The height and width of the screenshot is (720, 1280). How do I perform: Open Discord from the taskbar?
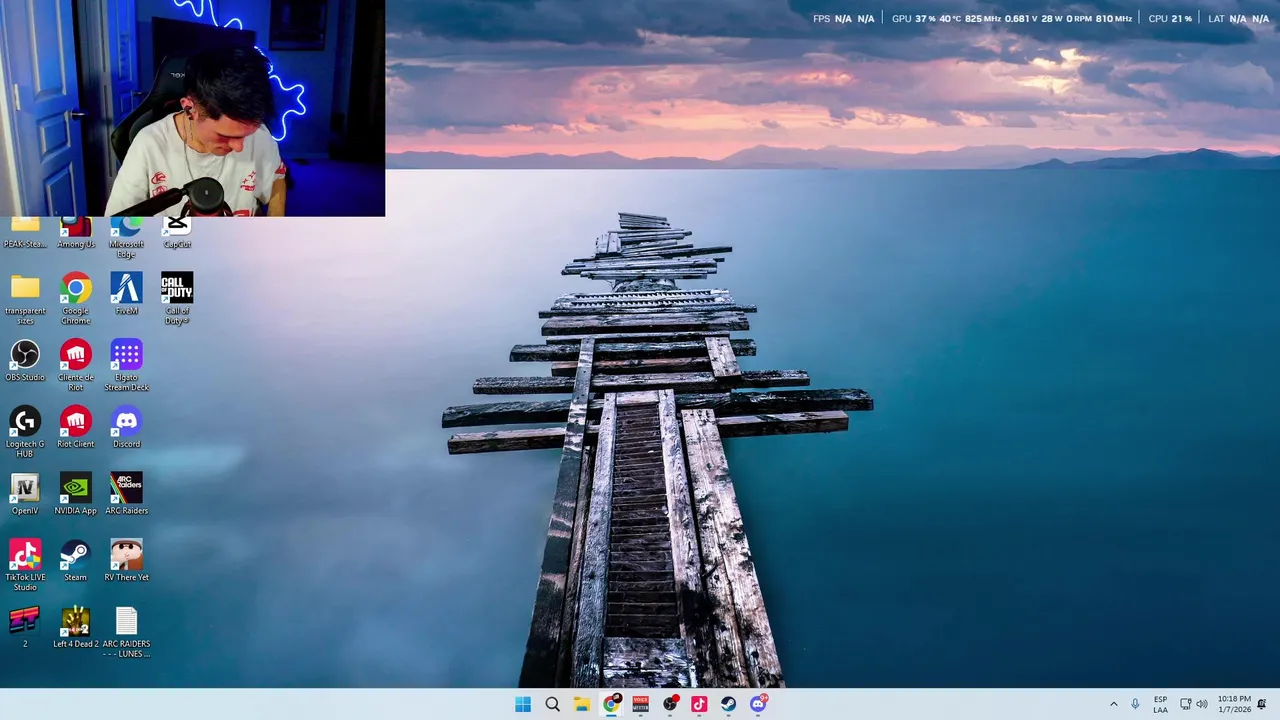[x=758, y=704]
